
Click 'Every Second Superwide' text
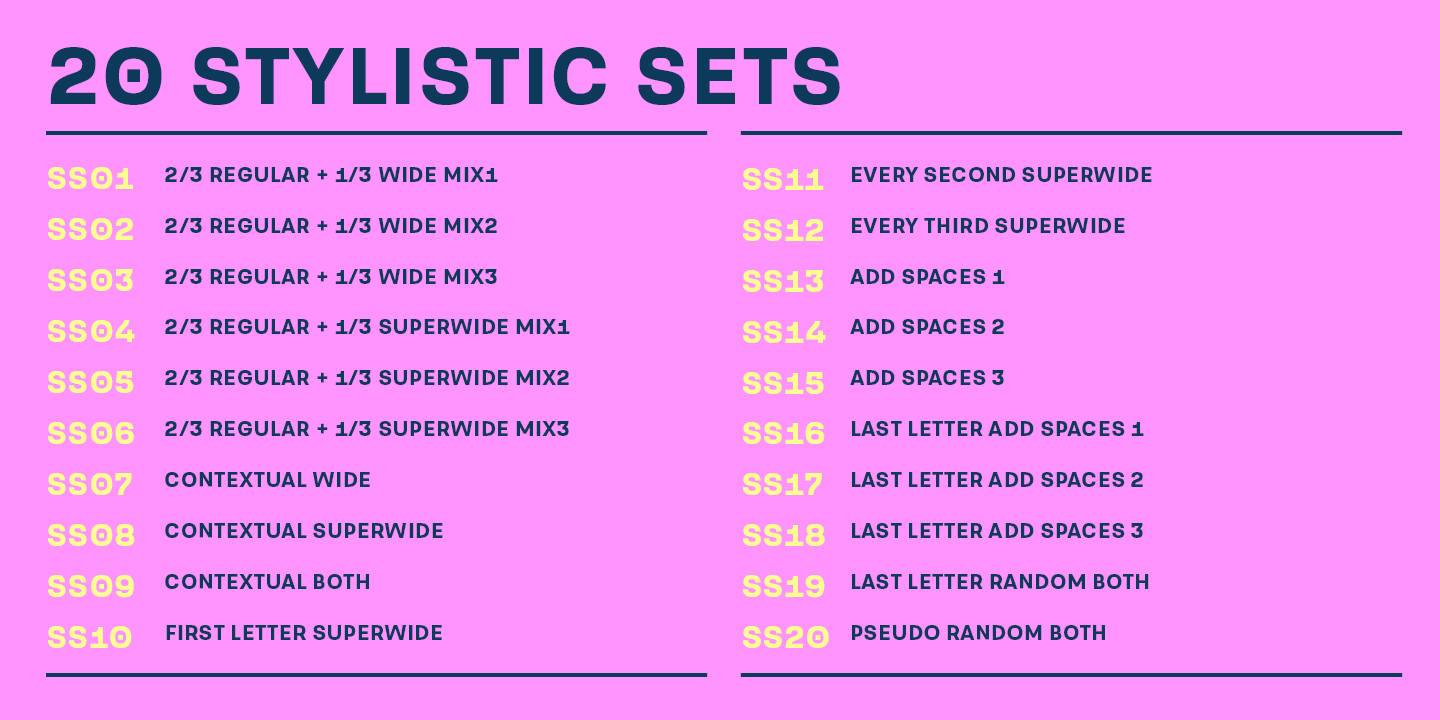click(x=1001, y=175)
